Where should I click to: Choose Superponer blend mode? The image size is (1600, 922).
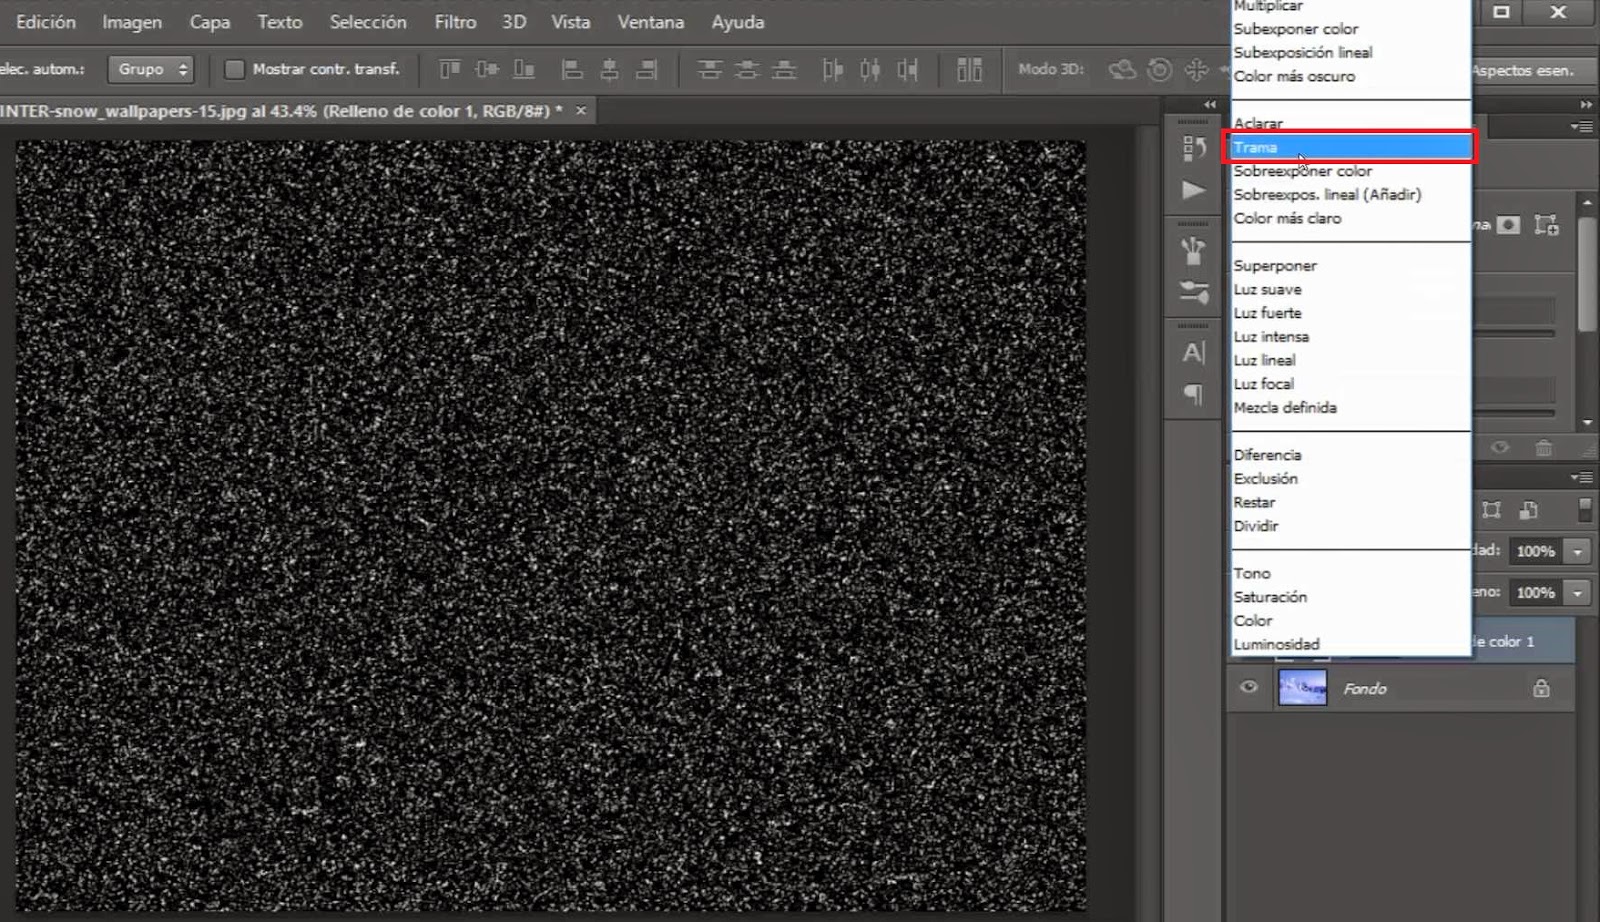pos(1350,265)
